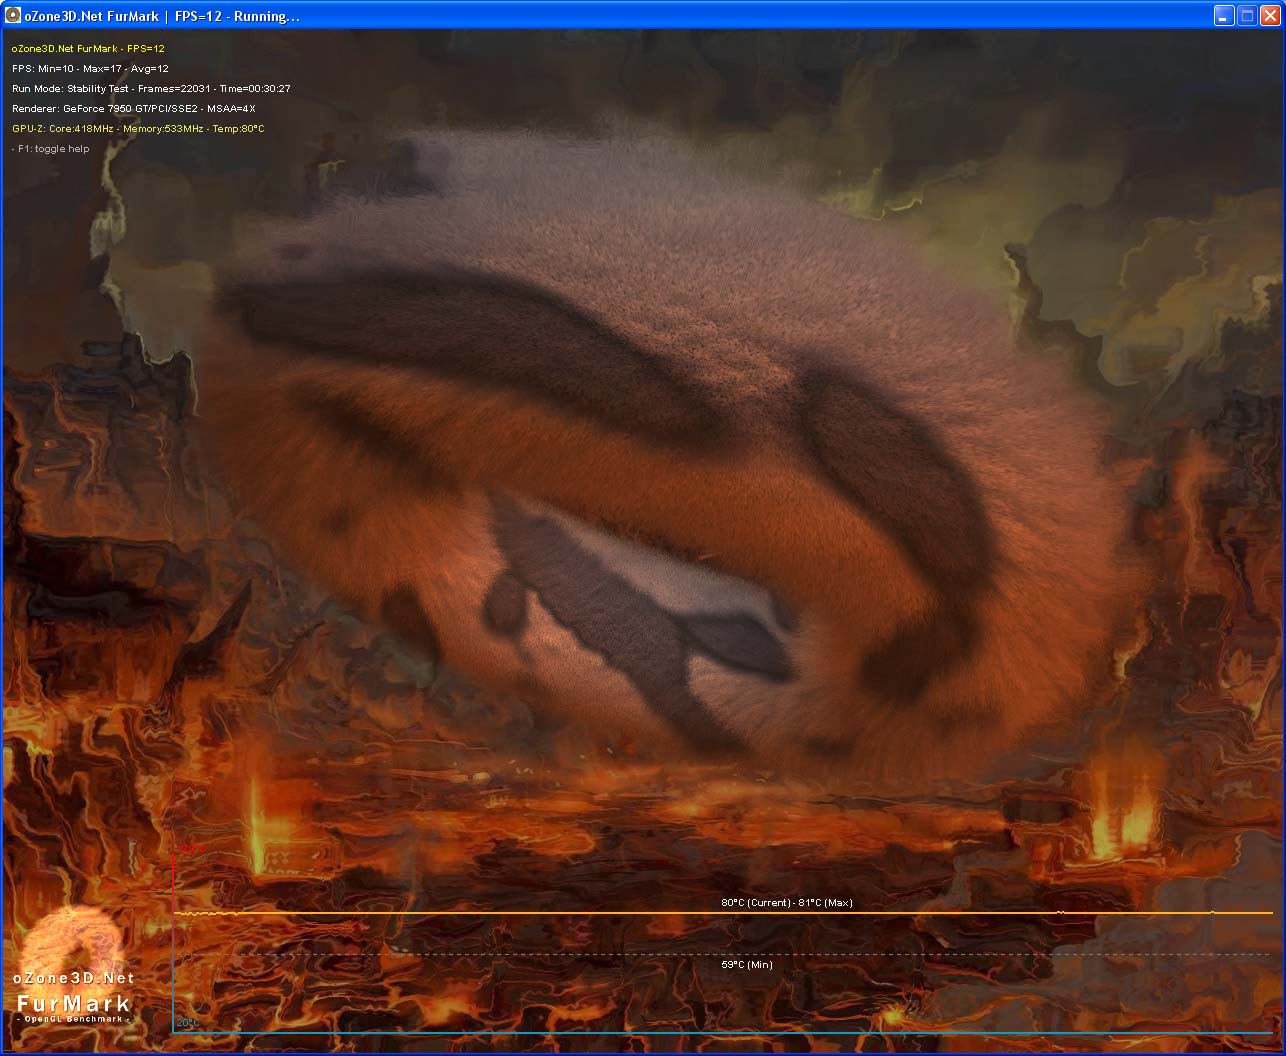
Task: Select the yellow 'oZone3D.Net FurMark - FPS=12' overlay line
Action: [x=88, y=48]
